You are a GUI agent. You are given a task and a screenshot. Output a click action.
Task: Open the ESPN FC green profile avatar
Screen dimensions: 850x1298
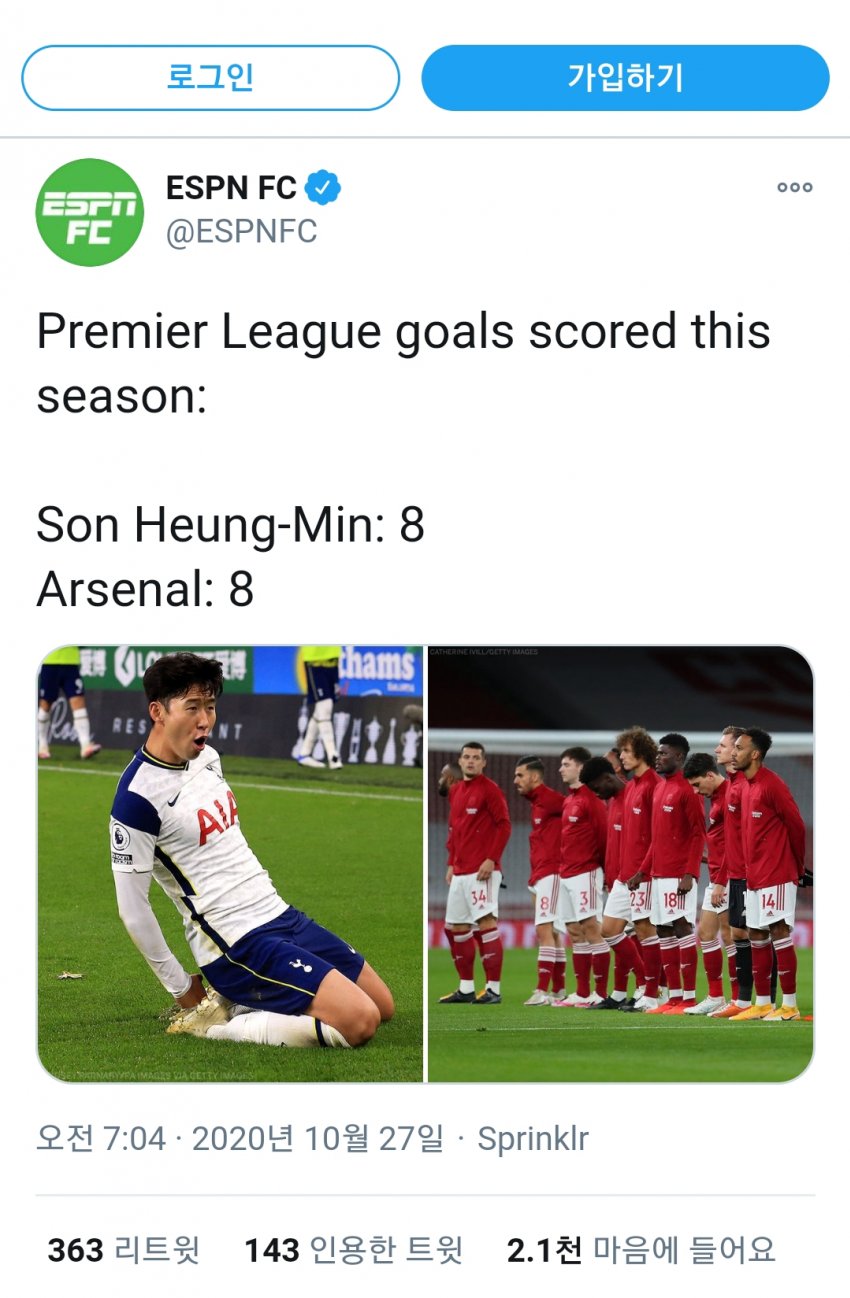pyautogui.click(x=89, y=212)
